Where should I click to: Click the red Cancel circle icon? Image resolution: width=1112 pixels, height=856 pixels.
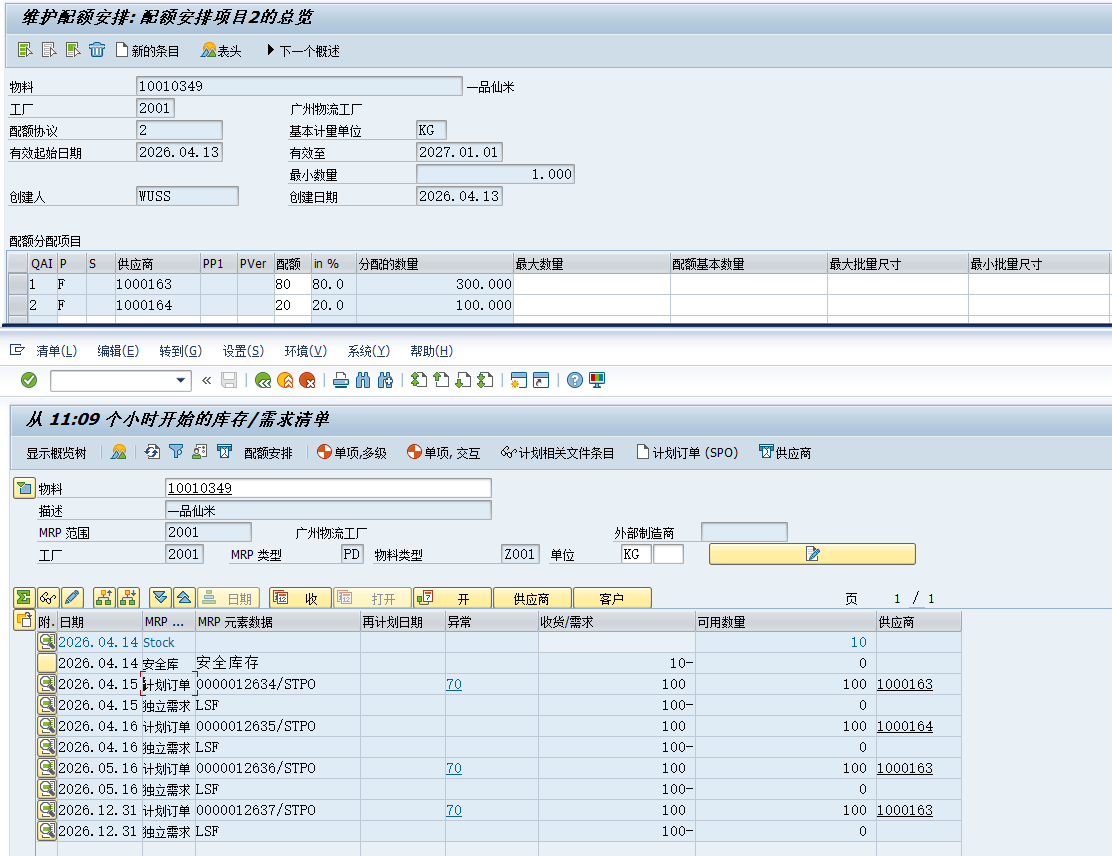308,380
